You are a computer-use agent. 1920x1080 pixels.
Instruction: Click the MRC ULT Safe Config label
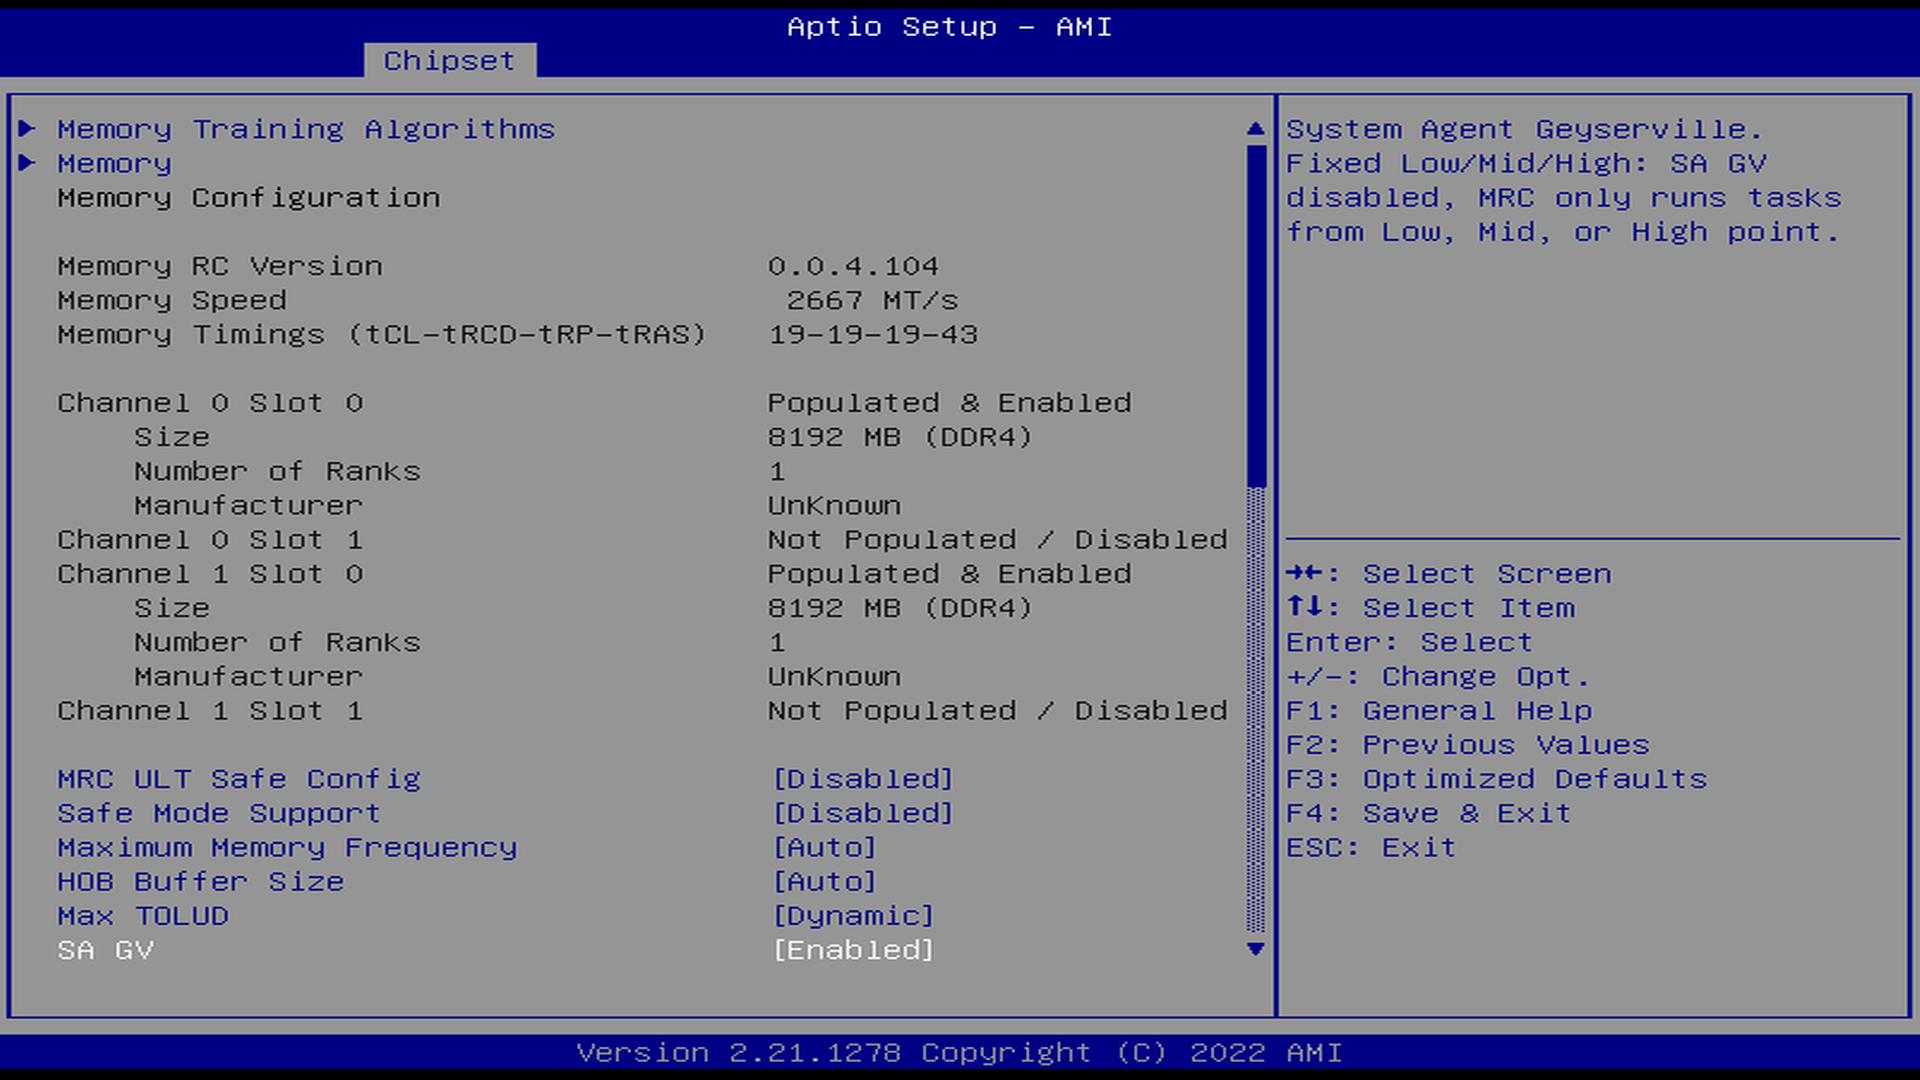[238, 779]
